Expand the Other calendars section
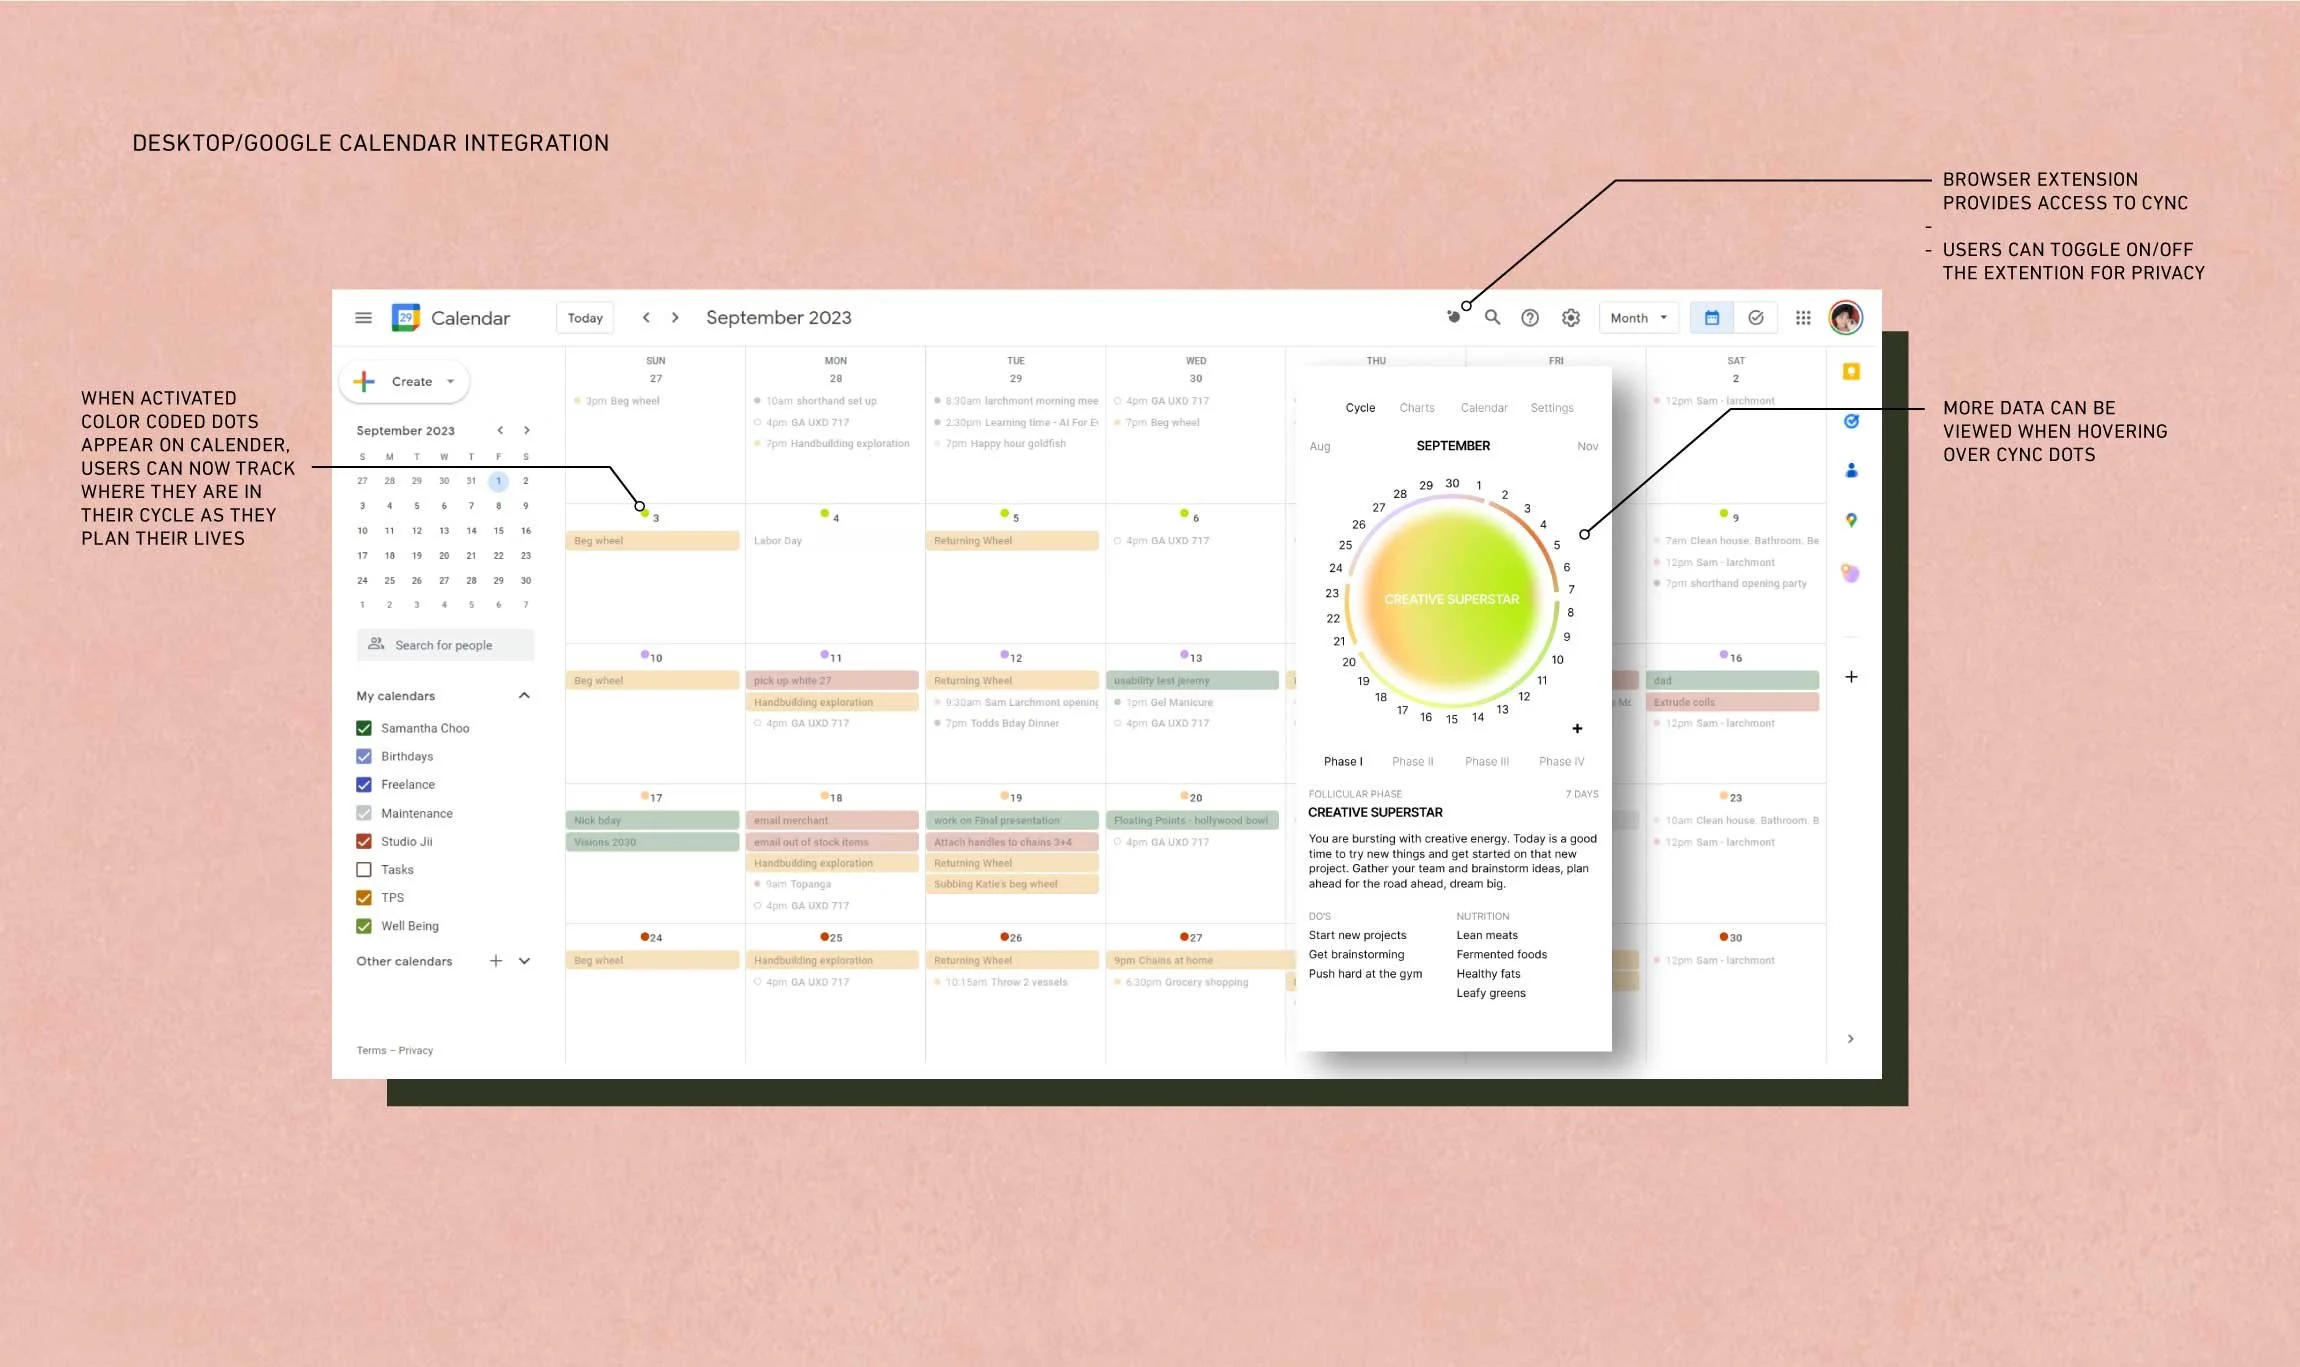Viewport: 2300px width, 1367px height. [524, 961]
